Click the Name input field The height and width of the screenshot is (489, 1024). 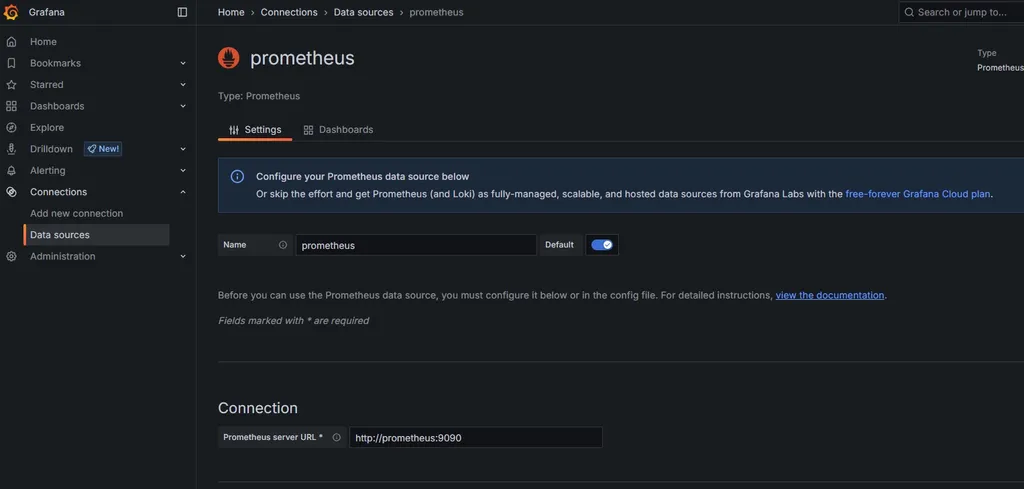point(416,245)
